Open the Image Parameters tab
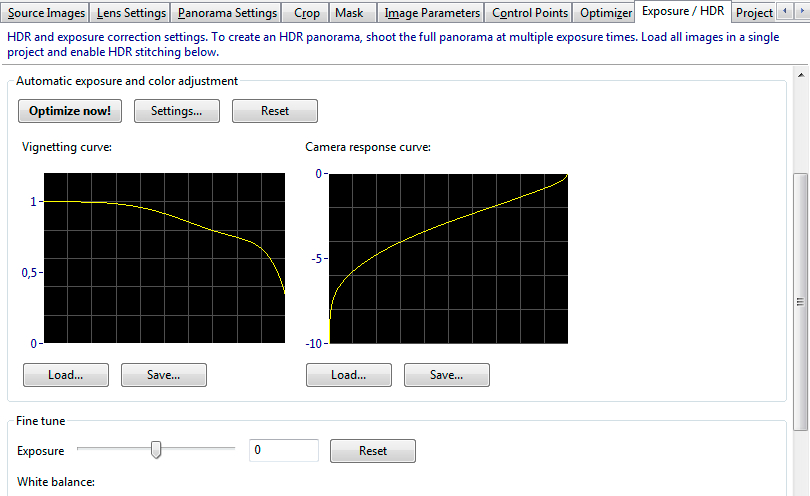 coord(432,13)
